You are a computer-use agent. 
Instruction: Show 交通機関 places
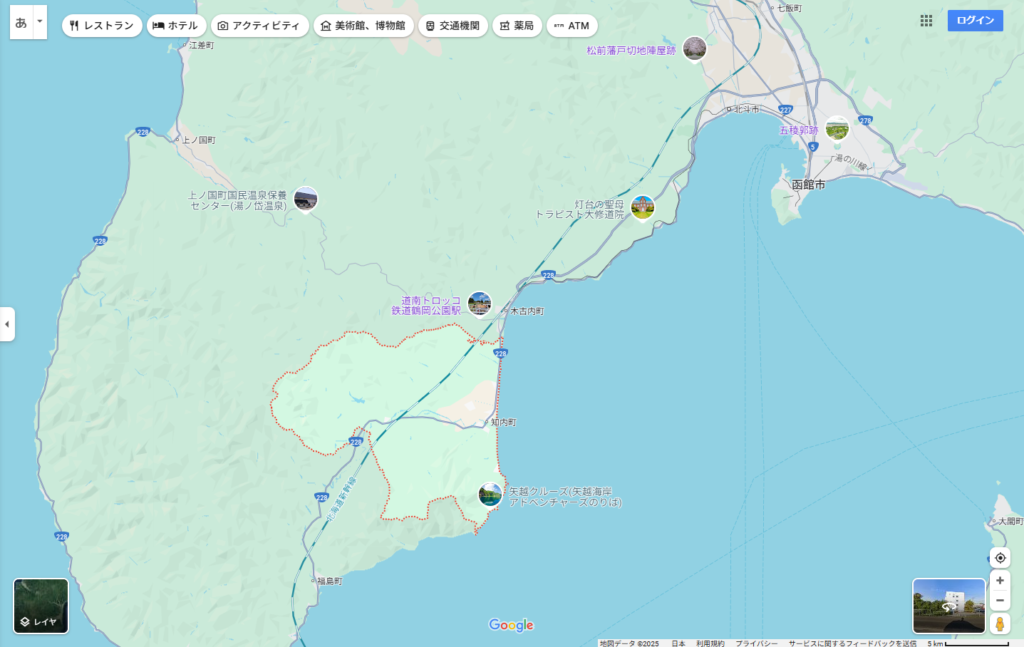click(453, 25)
